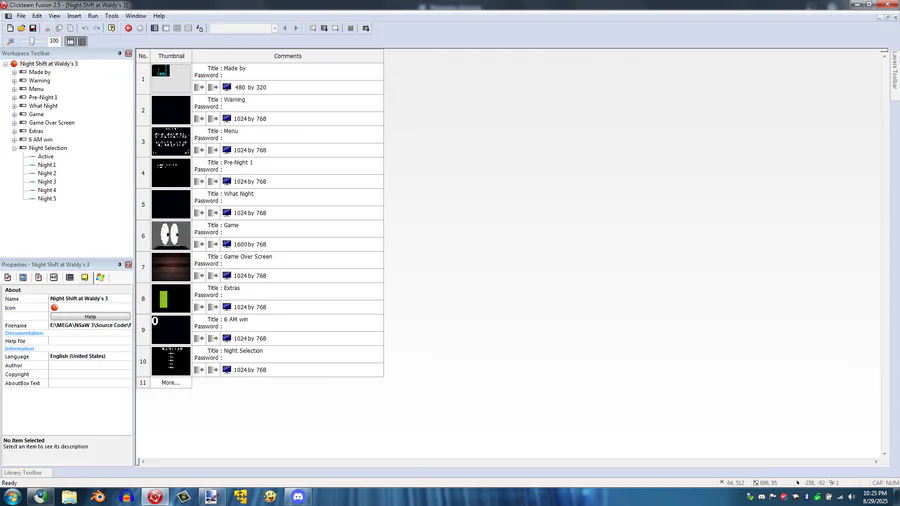Close the Workspace Toolbar panel

[x=129, y=53]
